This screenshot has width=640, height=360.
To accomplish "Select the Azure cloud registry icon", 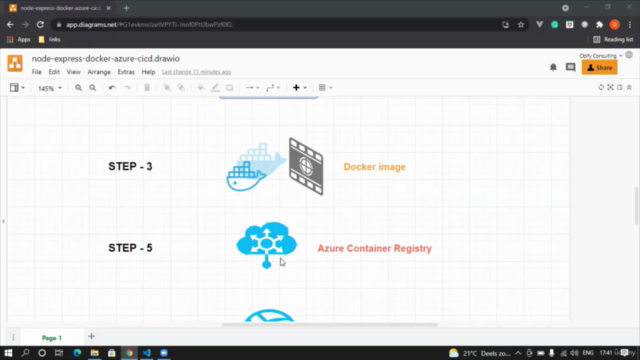I will 267,245.
